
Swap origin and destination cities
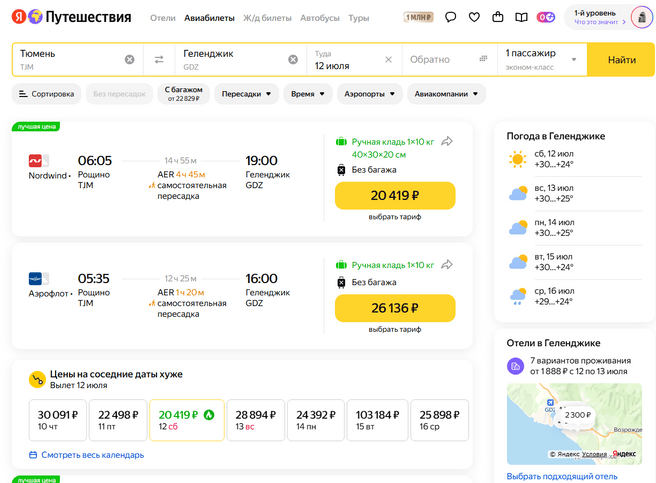(158, 60)
